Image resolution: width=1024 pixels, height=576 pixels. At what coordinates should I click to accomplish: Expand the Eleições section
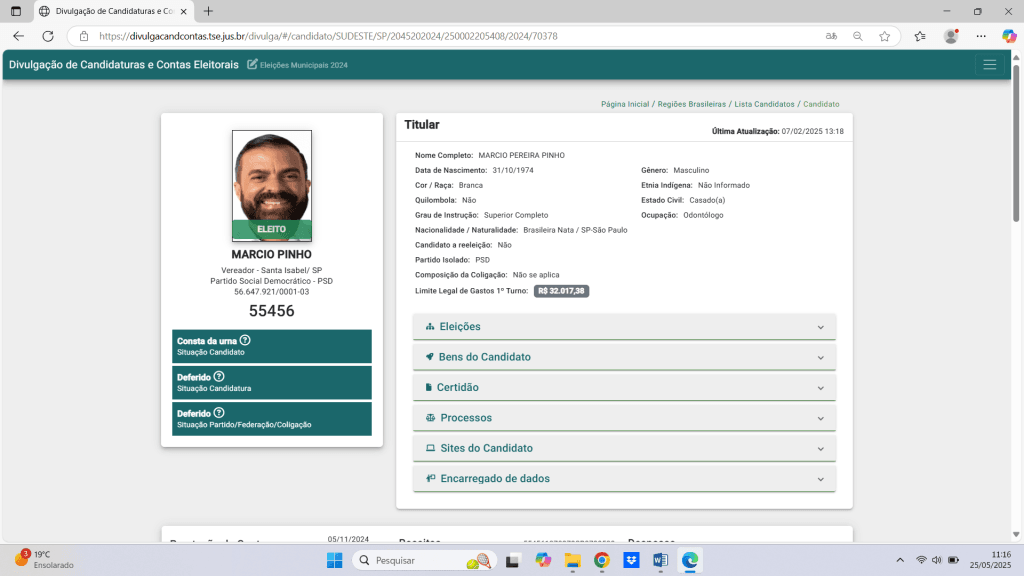pyautogui.click(x=624, y=327)
